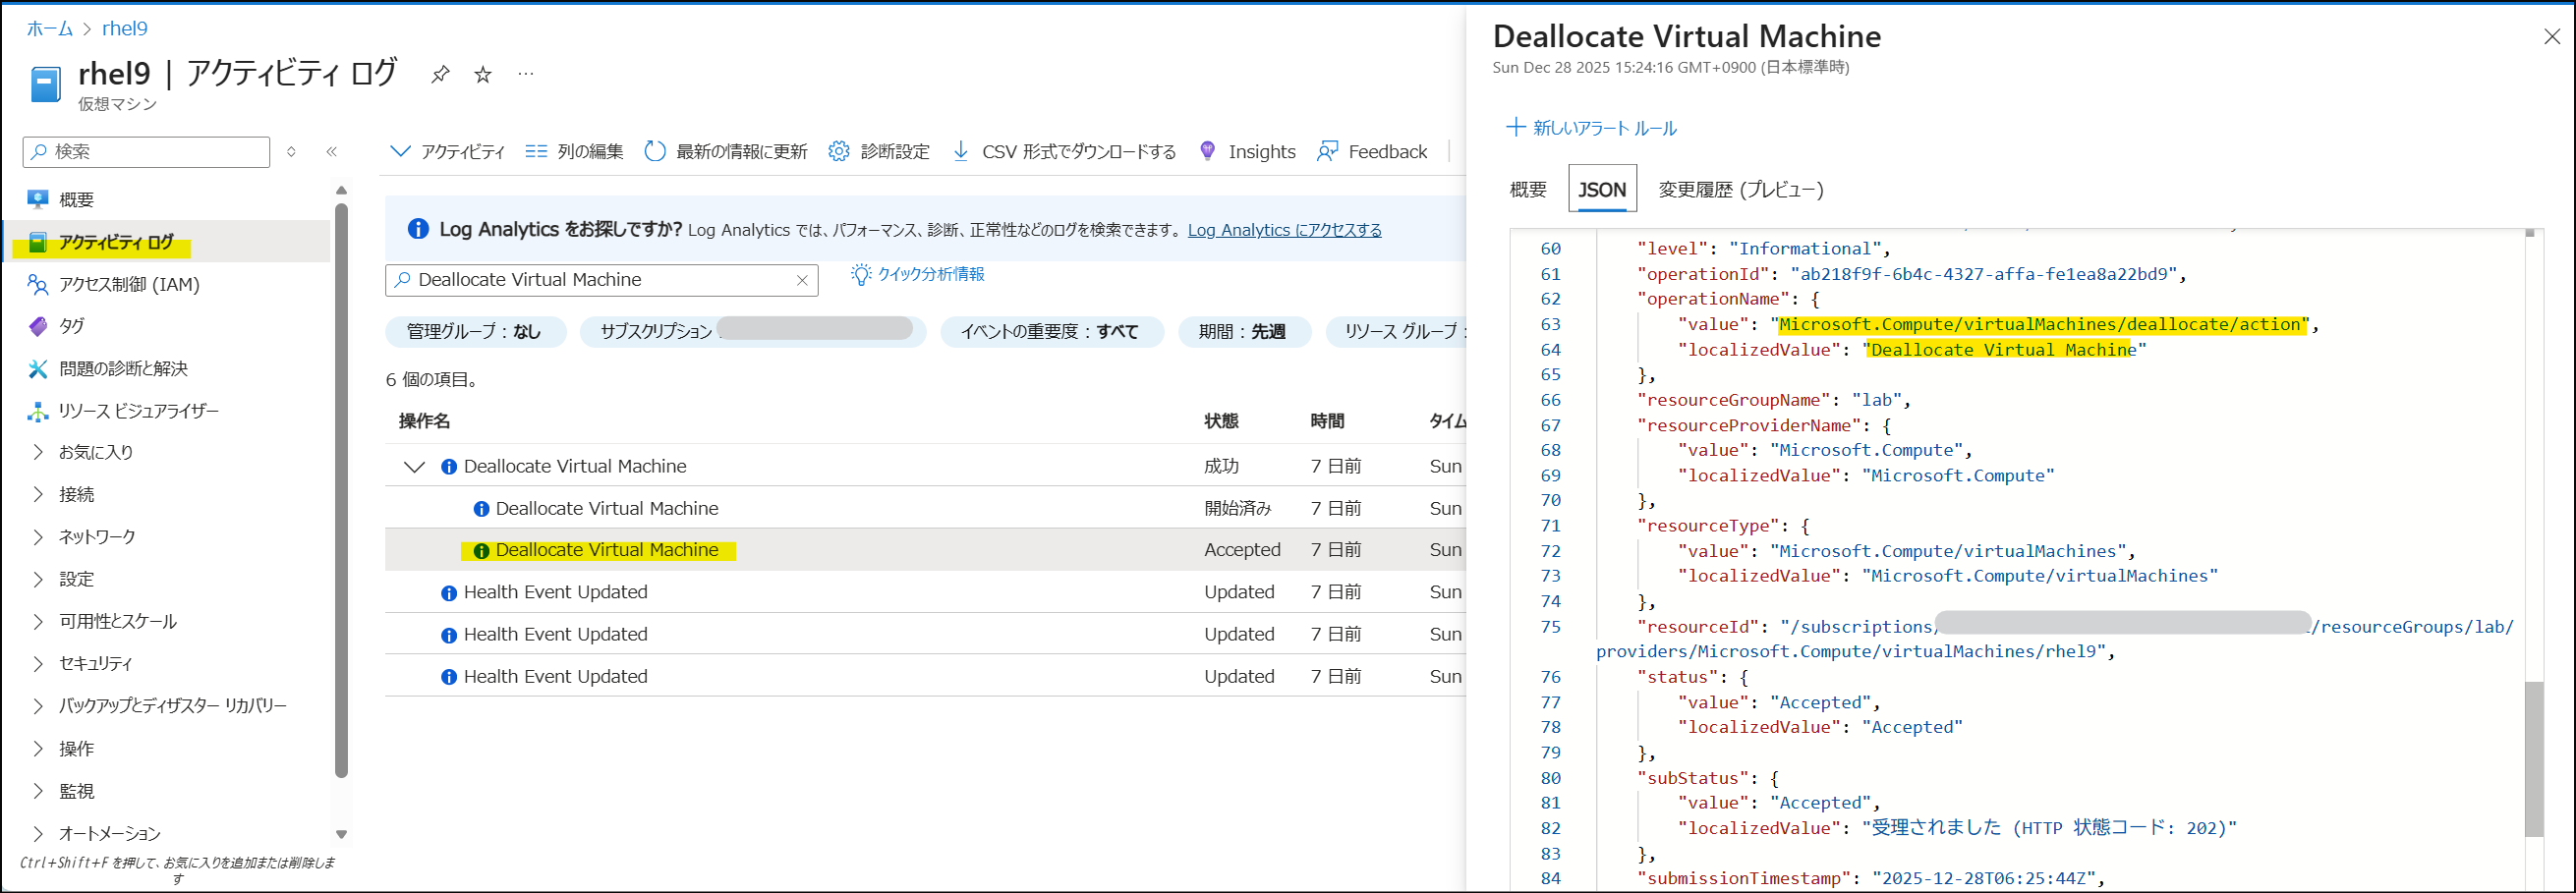Open クイック分析情報
This screenshot has width=2576, height=893.
(918, 274)
